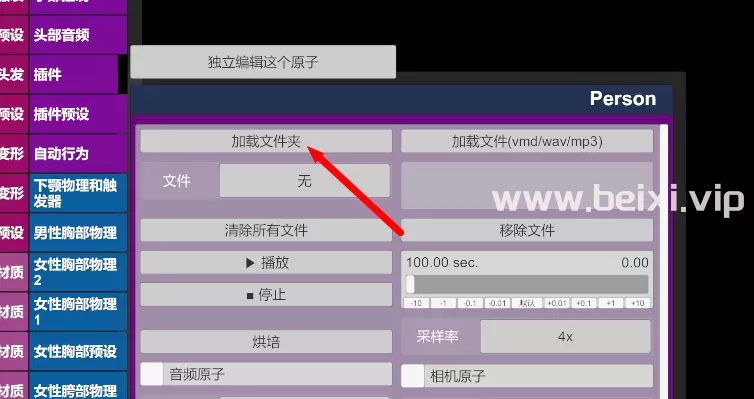754x399 pixels.
Task: Stop playback with the ■ 停止 button
Action: coord(266,295)
